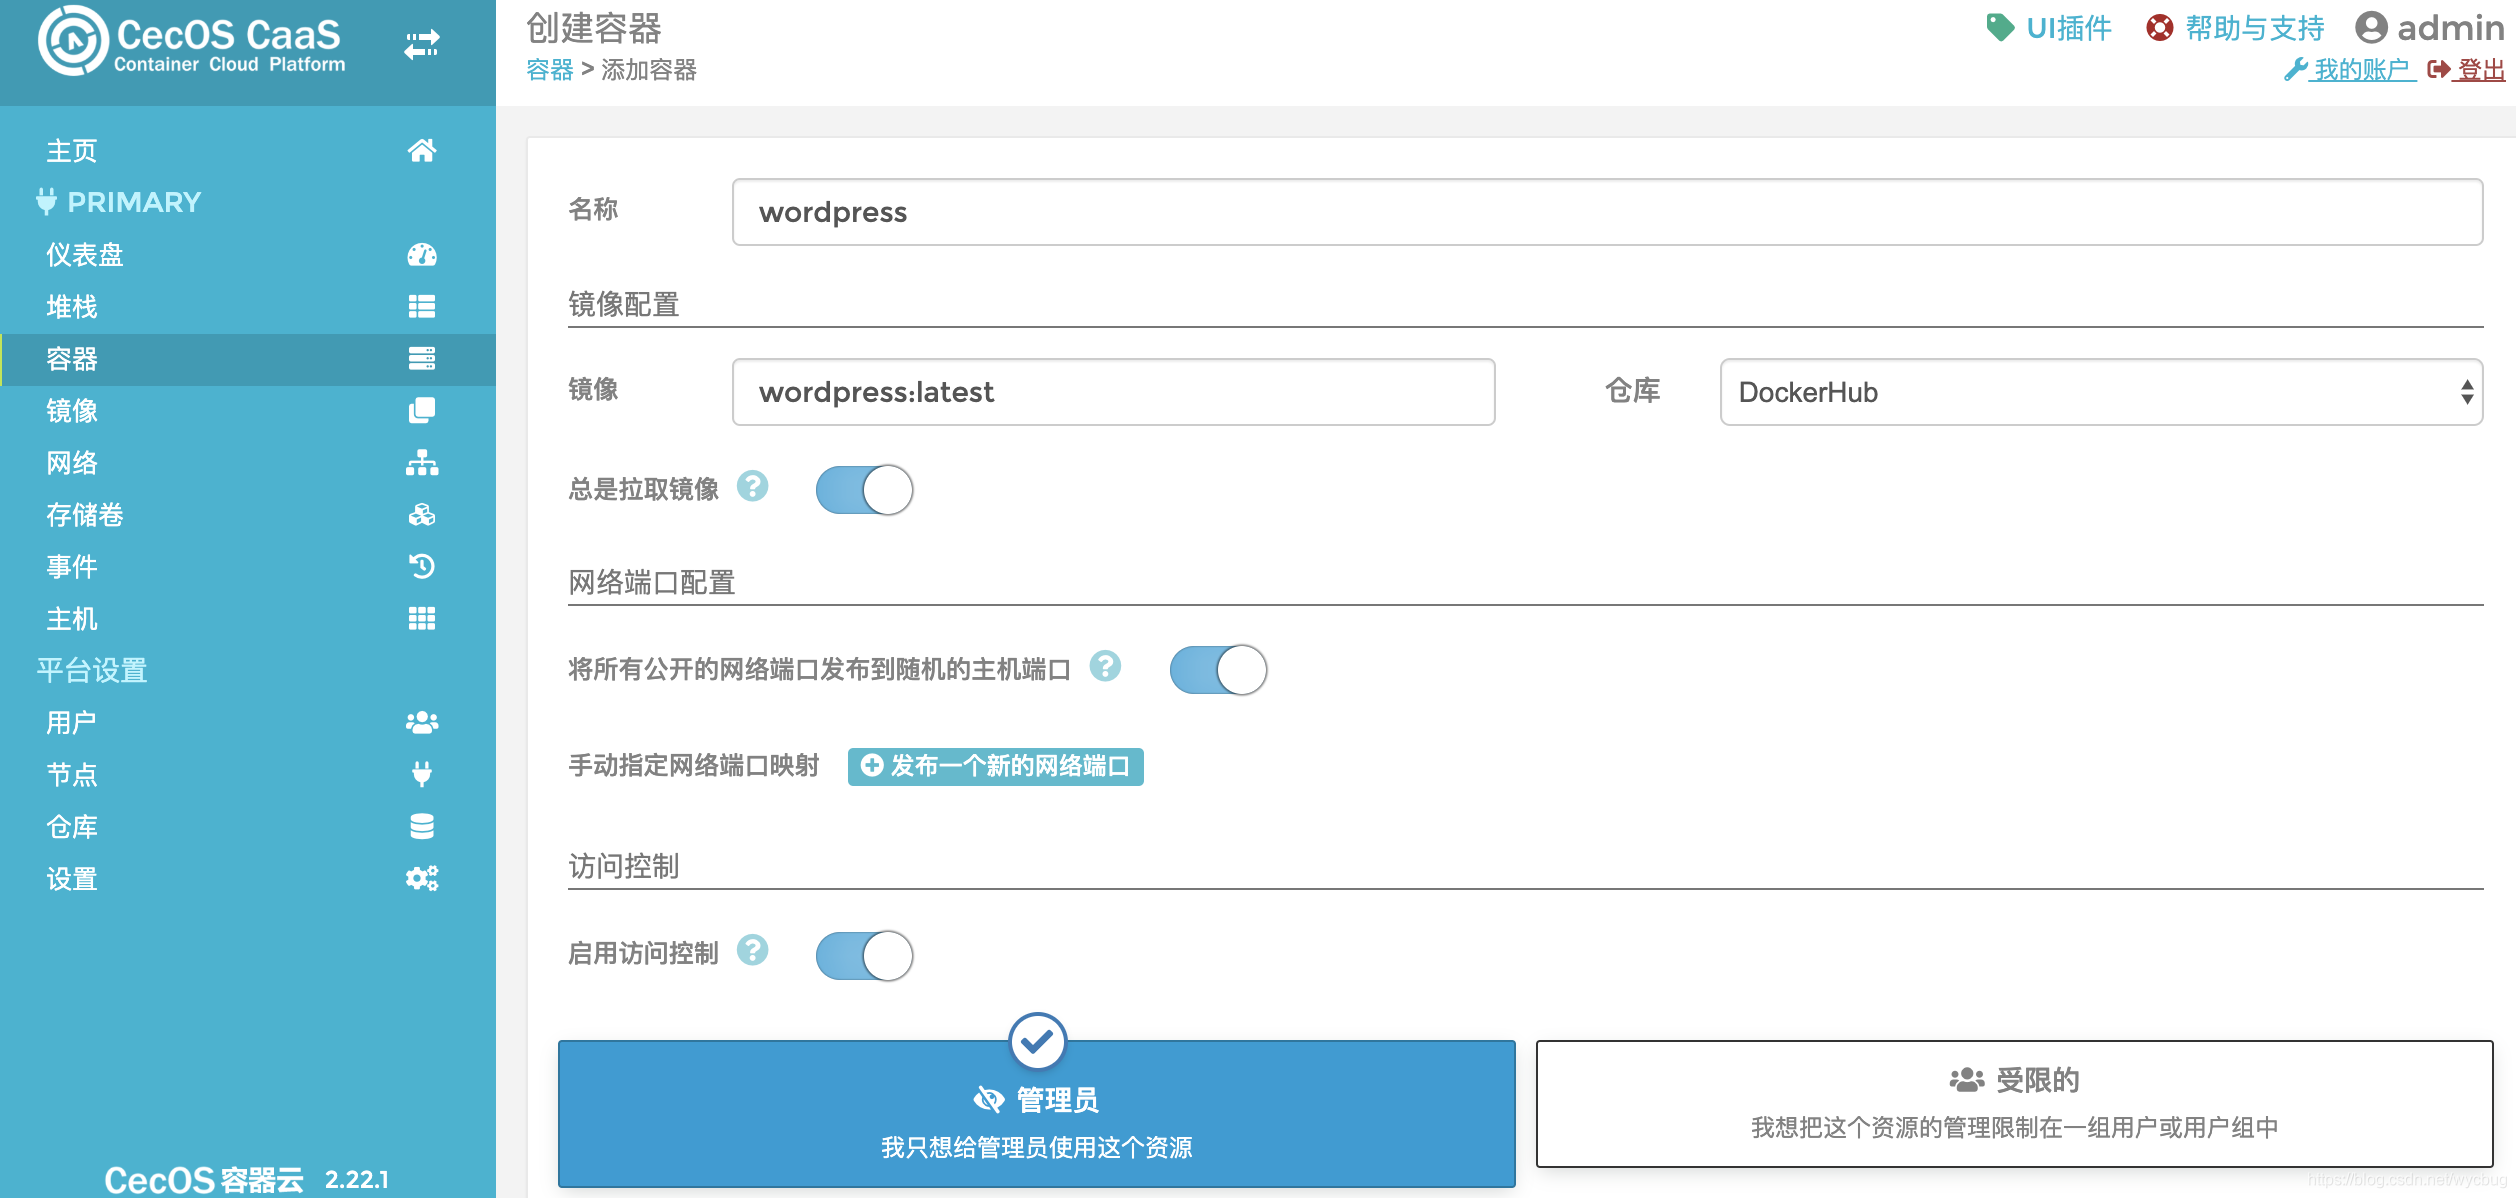Image resolution: width=2516 pixels, height=1198 pixels.
Task: Click help icon next to 随机的主机端口 option
Action: (1105, 666)
